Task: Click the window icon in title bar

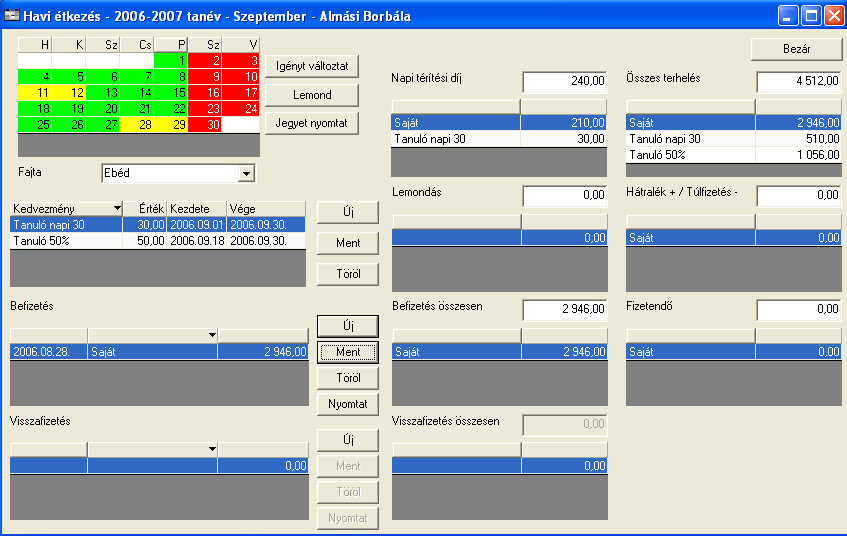Action: [x=11, y=15]
